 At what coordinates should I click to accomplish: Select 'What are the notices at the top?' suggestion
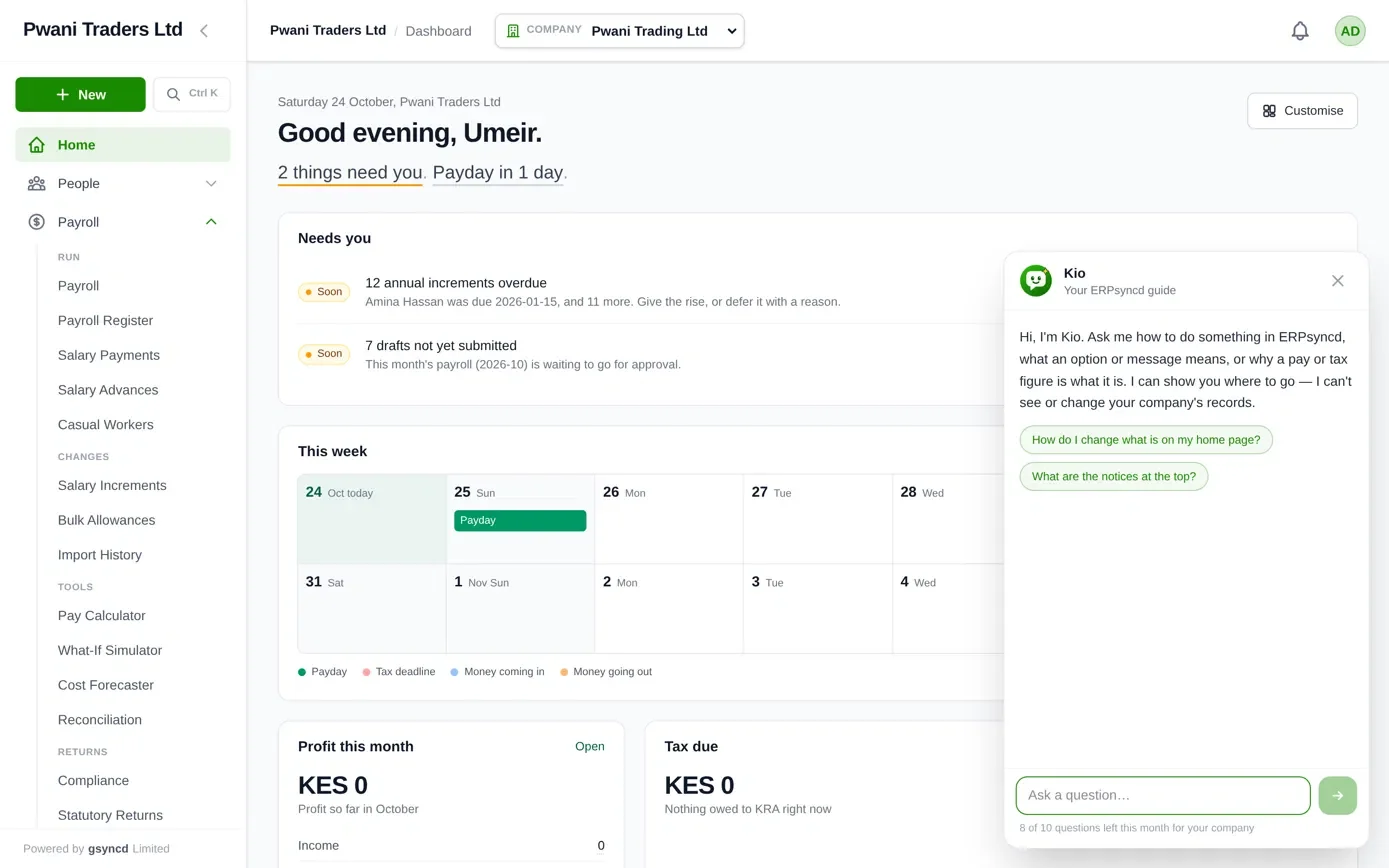[1114, 477]
